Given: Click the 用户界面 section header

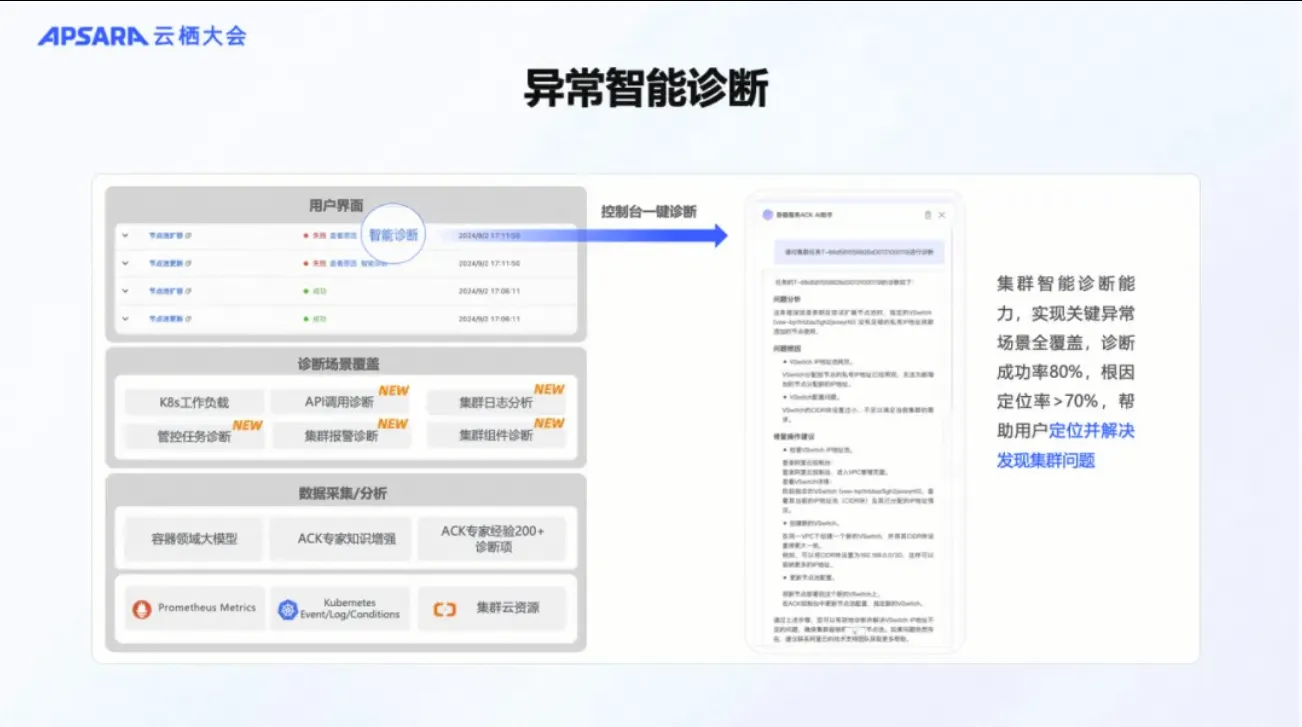Looking at the screenshot, I should 336,205.
